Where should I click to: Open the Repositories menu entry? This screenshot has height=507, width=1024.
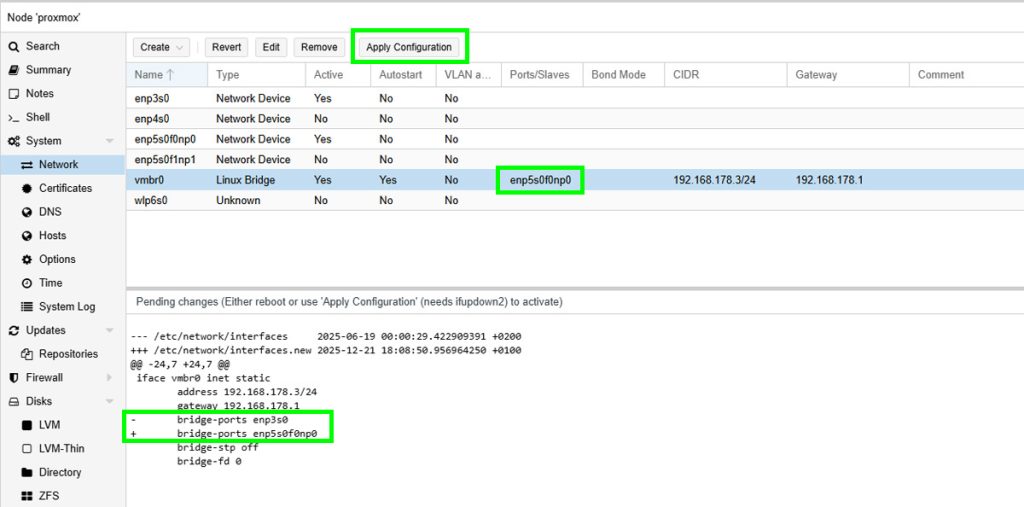[x=68, y=354]
